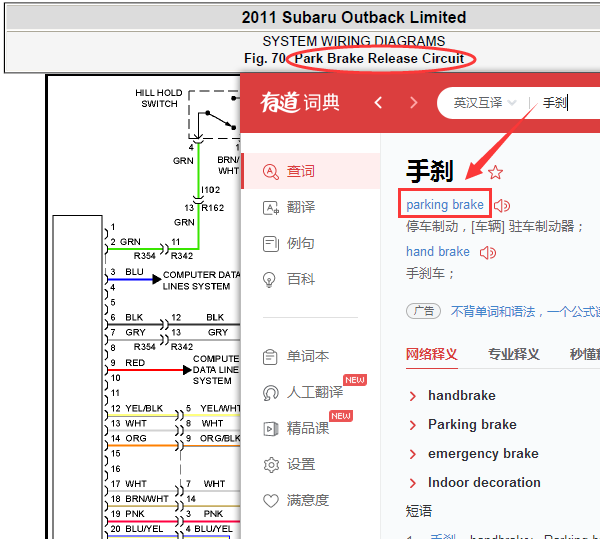Click the 人工翻译 headset icon
The width and height of the screenshot is (600, 539).
271,393
